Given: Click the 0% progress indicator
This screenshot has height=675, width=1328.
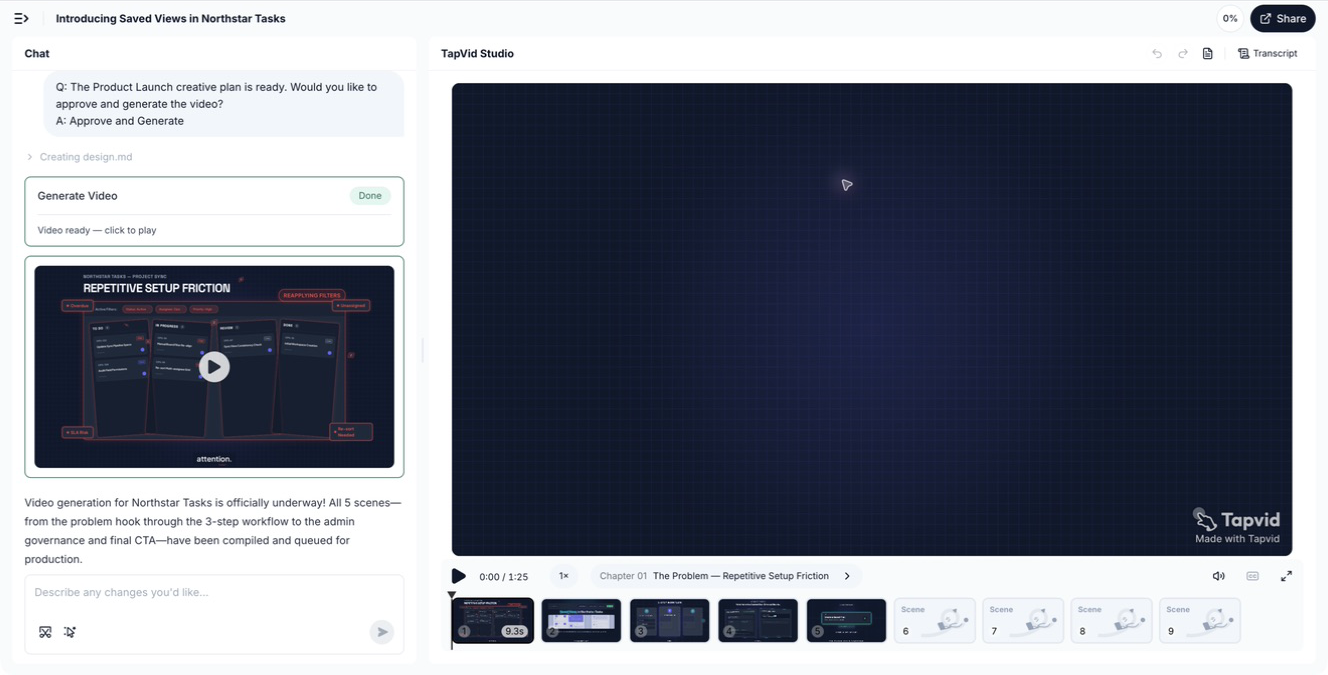Looking at the screenshot, I should 1230,18.
